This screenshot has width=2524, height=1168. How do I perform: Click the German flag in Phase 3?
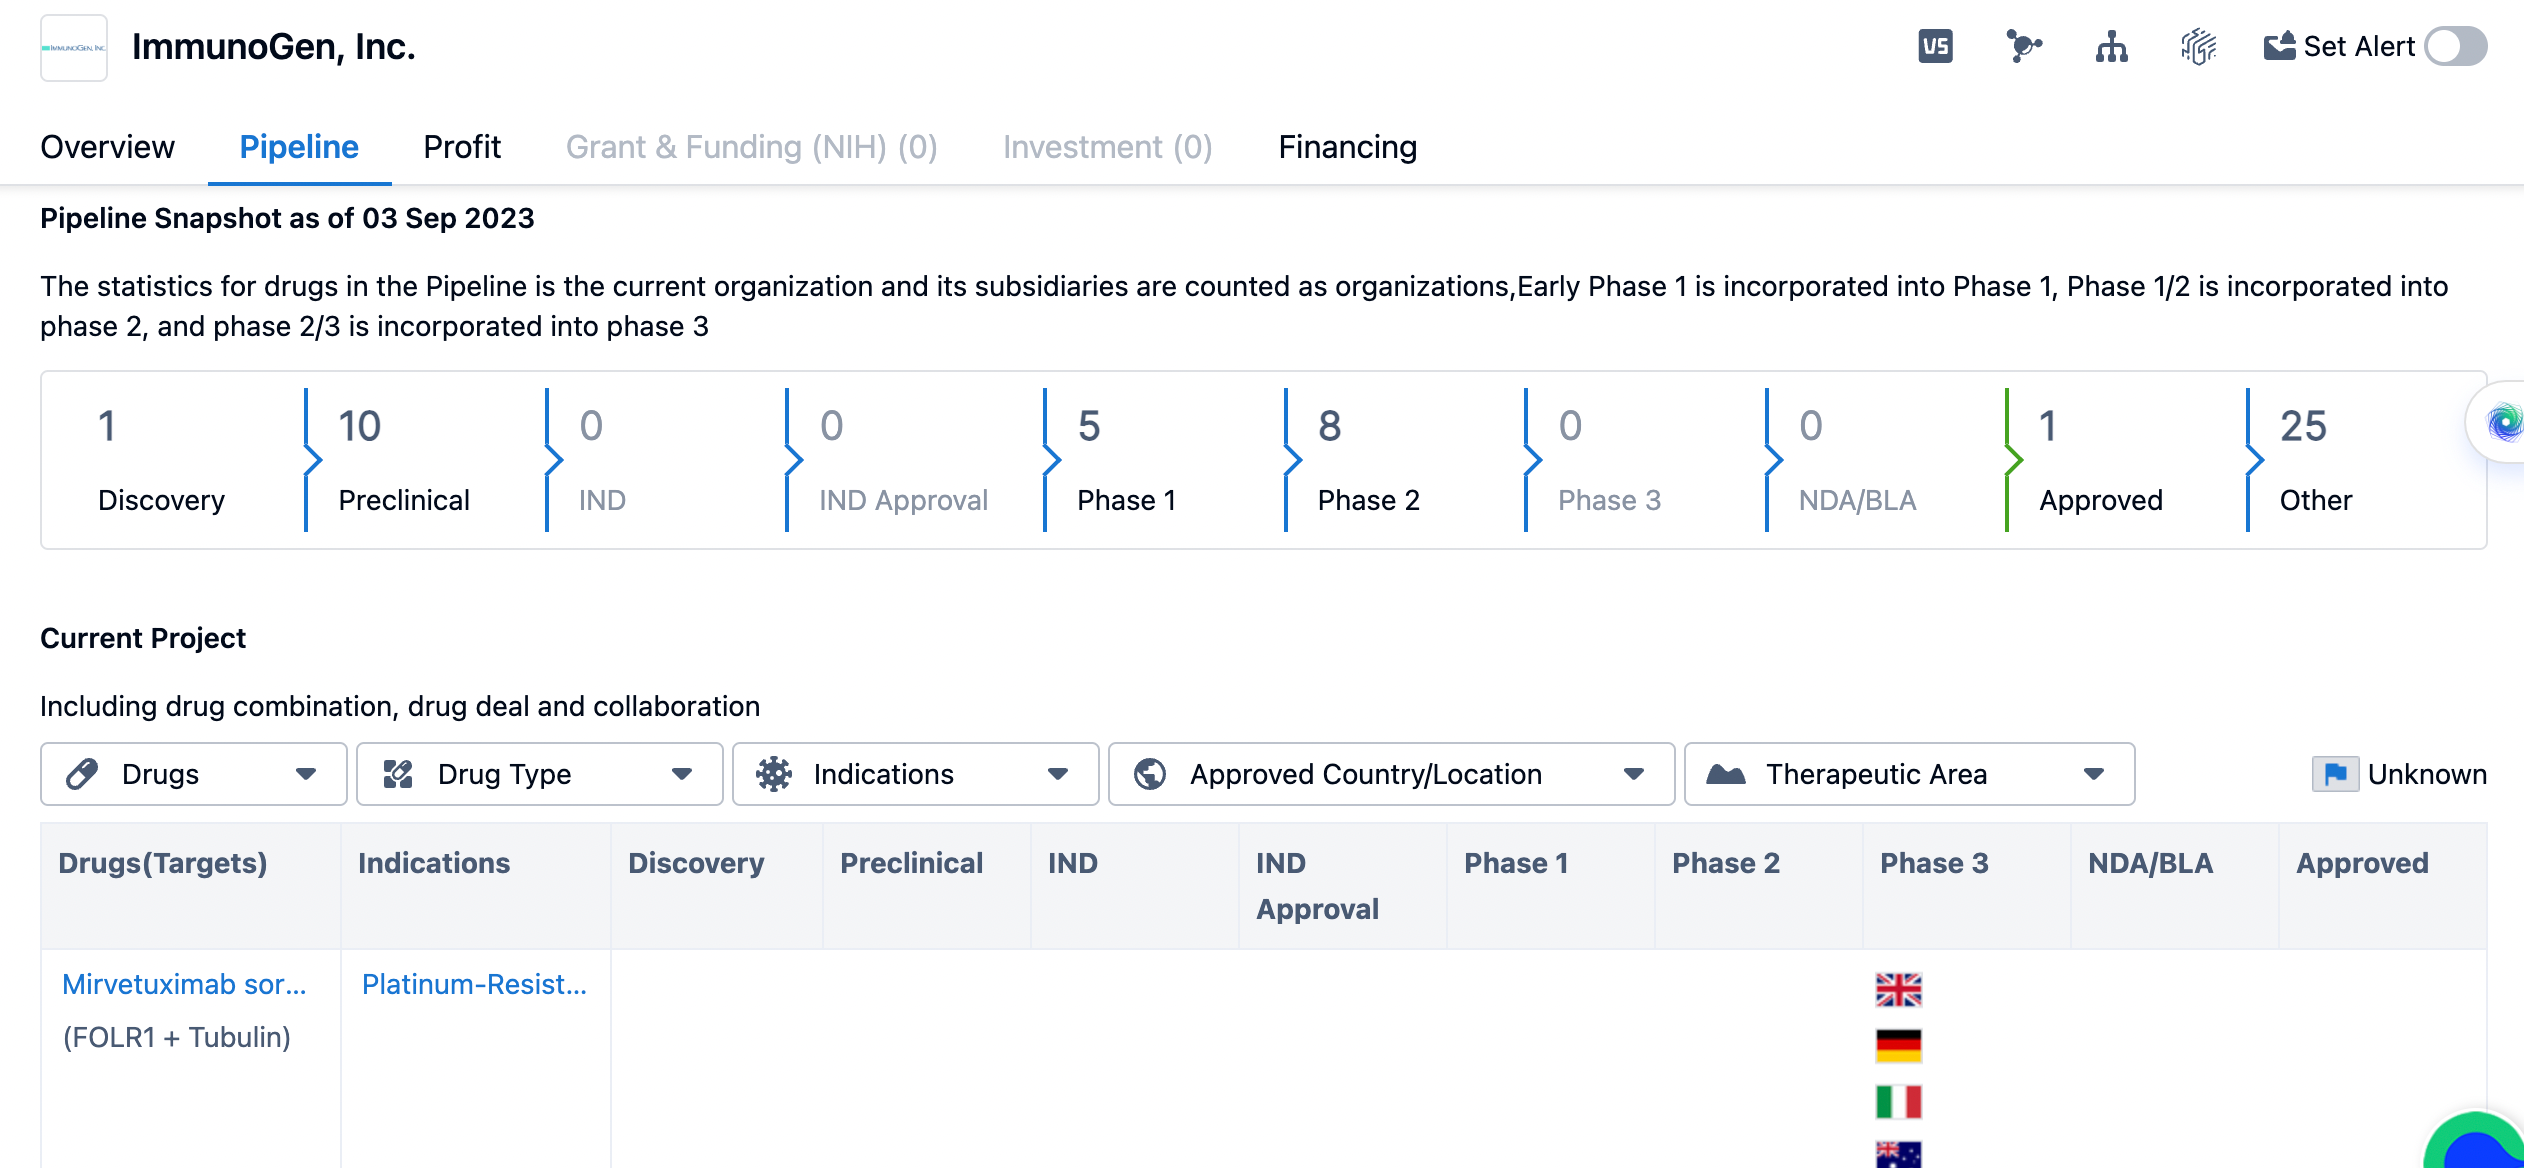(1898, 1045)
